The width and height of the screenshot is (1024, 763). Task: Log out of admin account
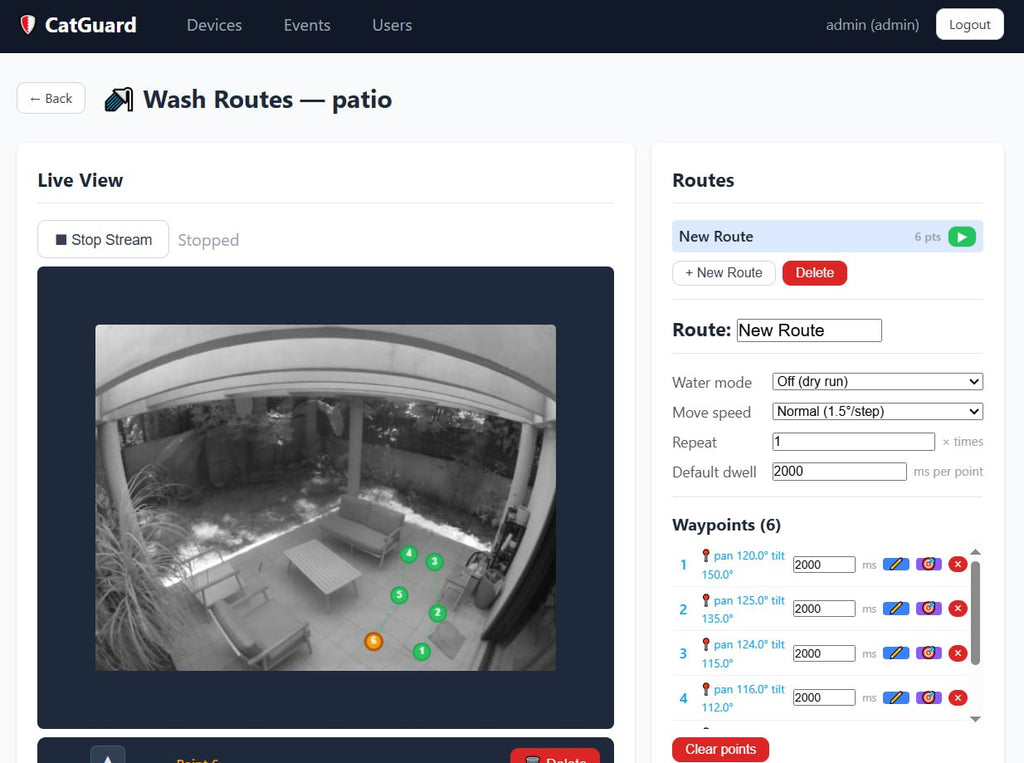tap(969, 24)
